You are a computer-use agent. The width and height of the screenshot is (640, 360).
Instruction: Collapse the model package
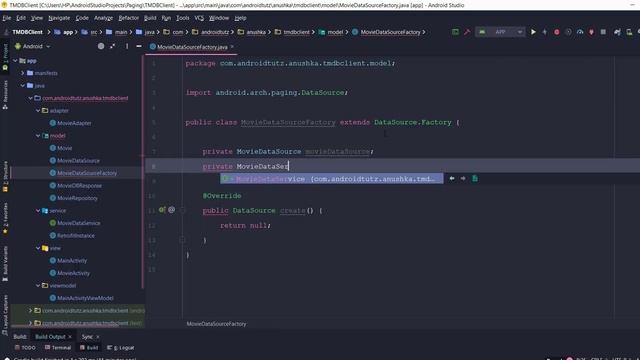38,136
